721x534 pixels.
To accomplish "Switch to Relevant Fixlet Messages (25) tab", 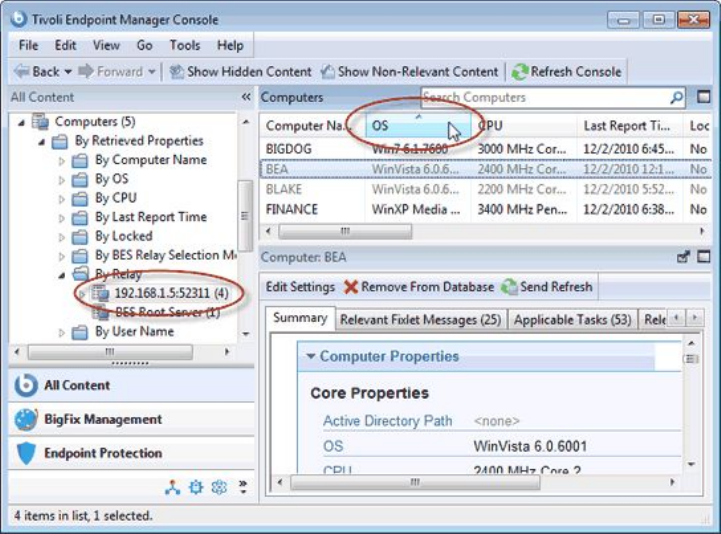I will 420,320.
